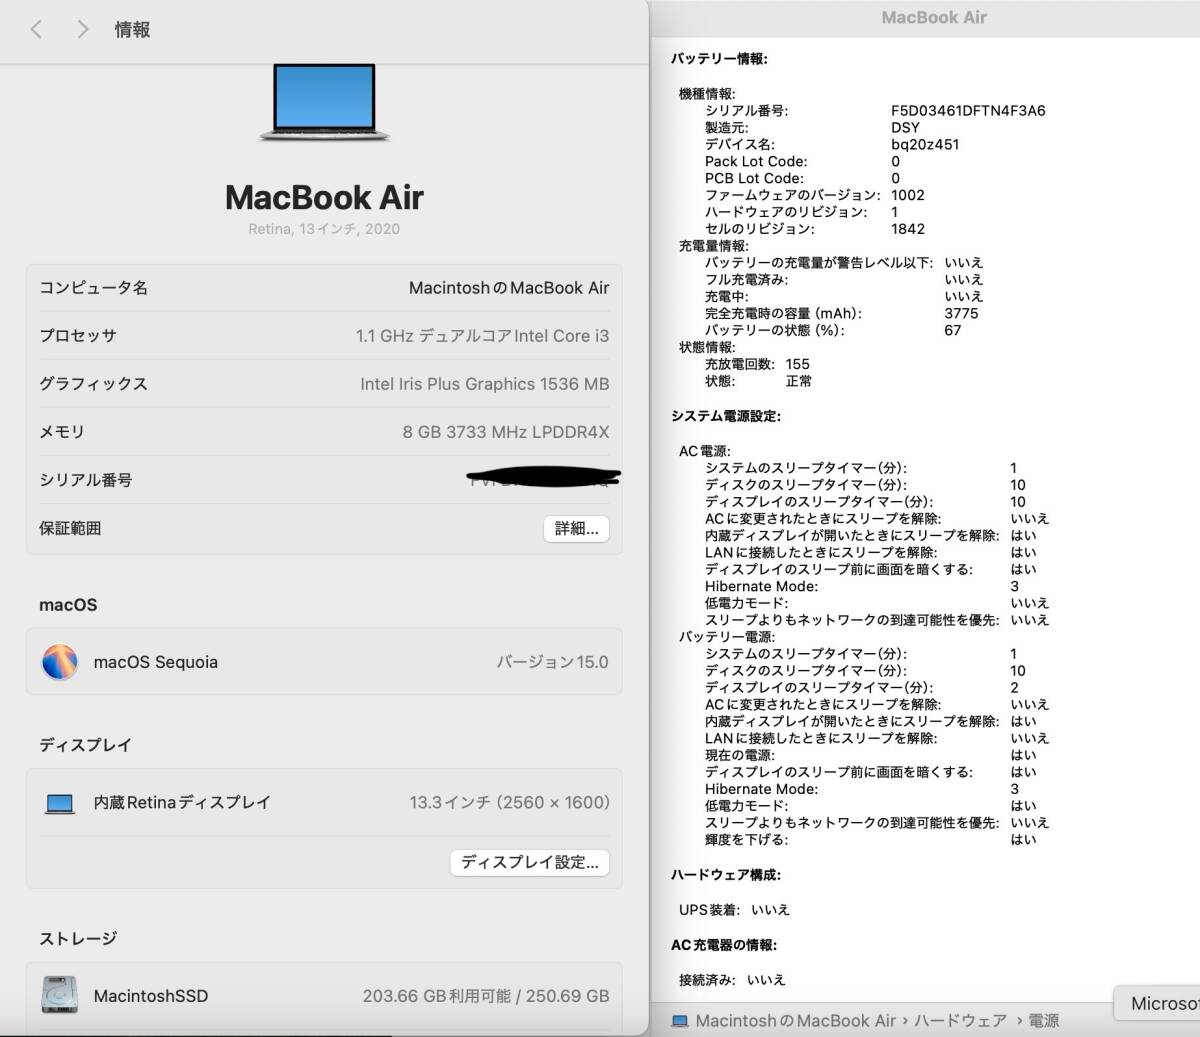Screen dimensions: 1200x1037
Task: Click the バッテリー情報 heading
Action: [719, 59]
